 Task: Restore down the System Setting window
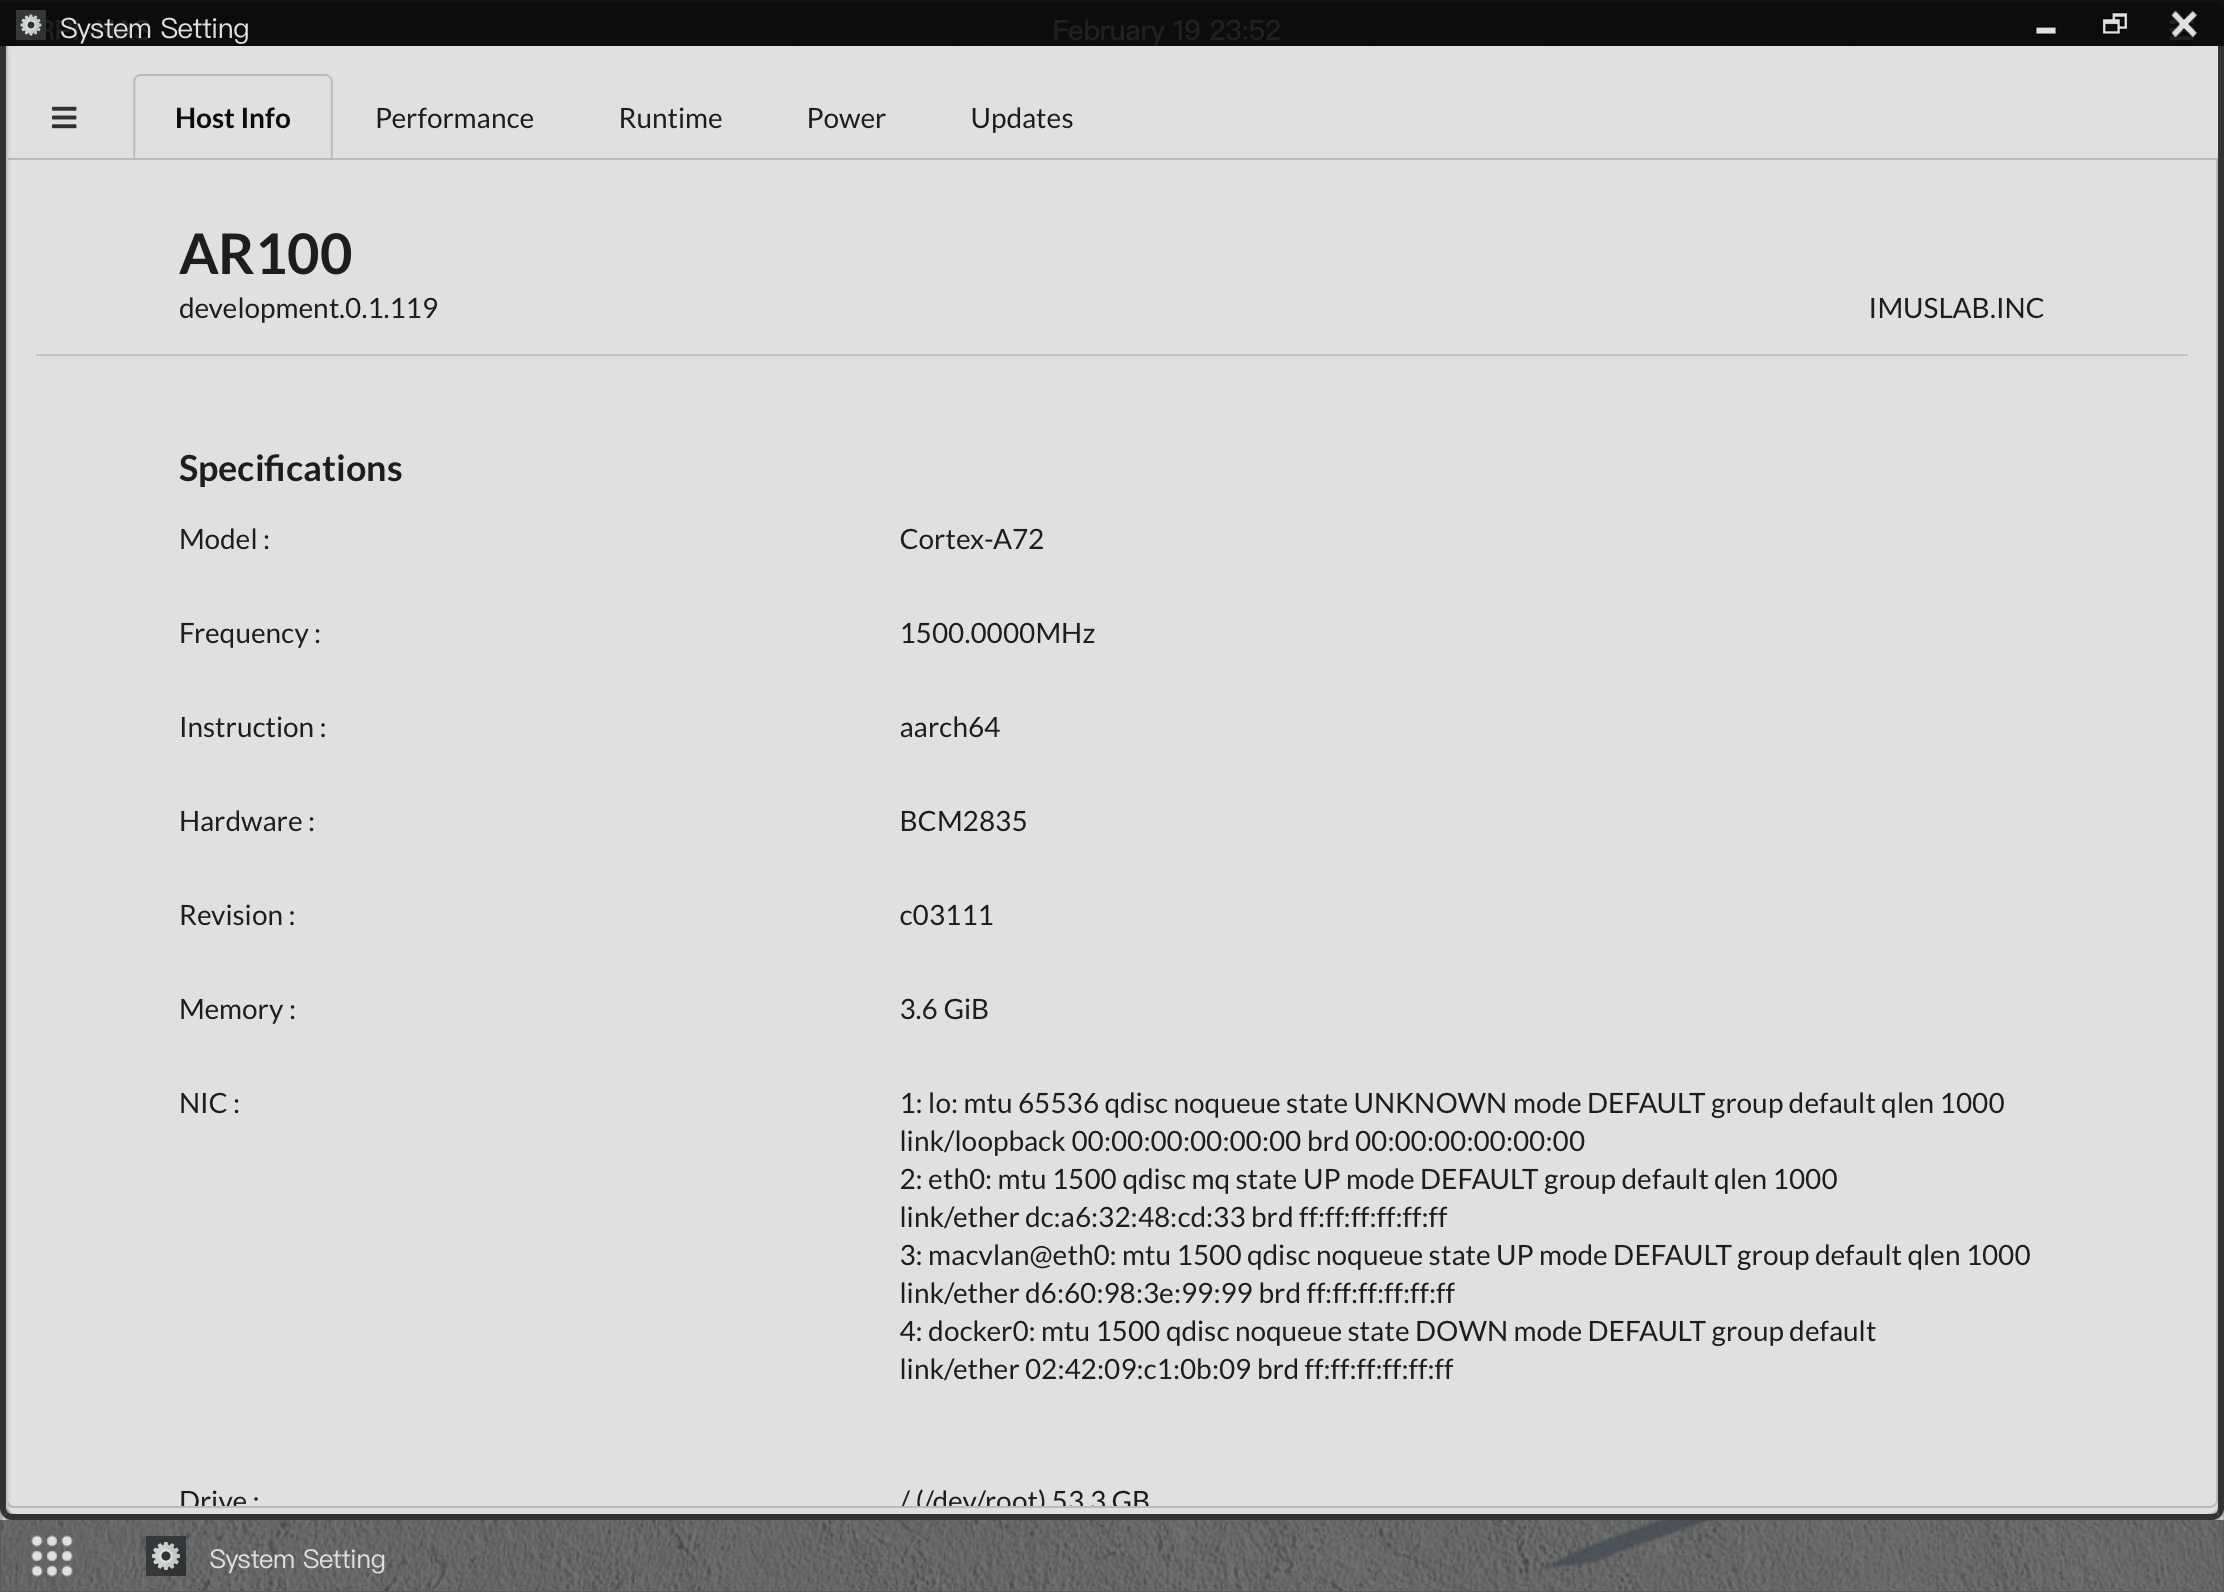coord(2114,25)
